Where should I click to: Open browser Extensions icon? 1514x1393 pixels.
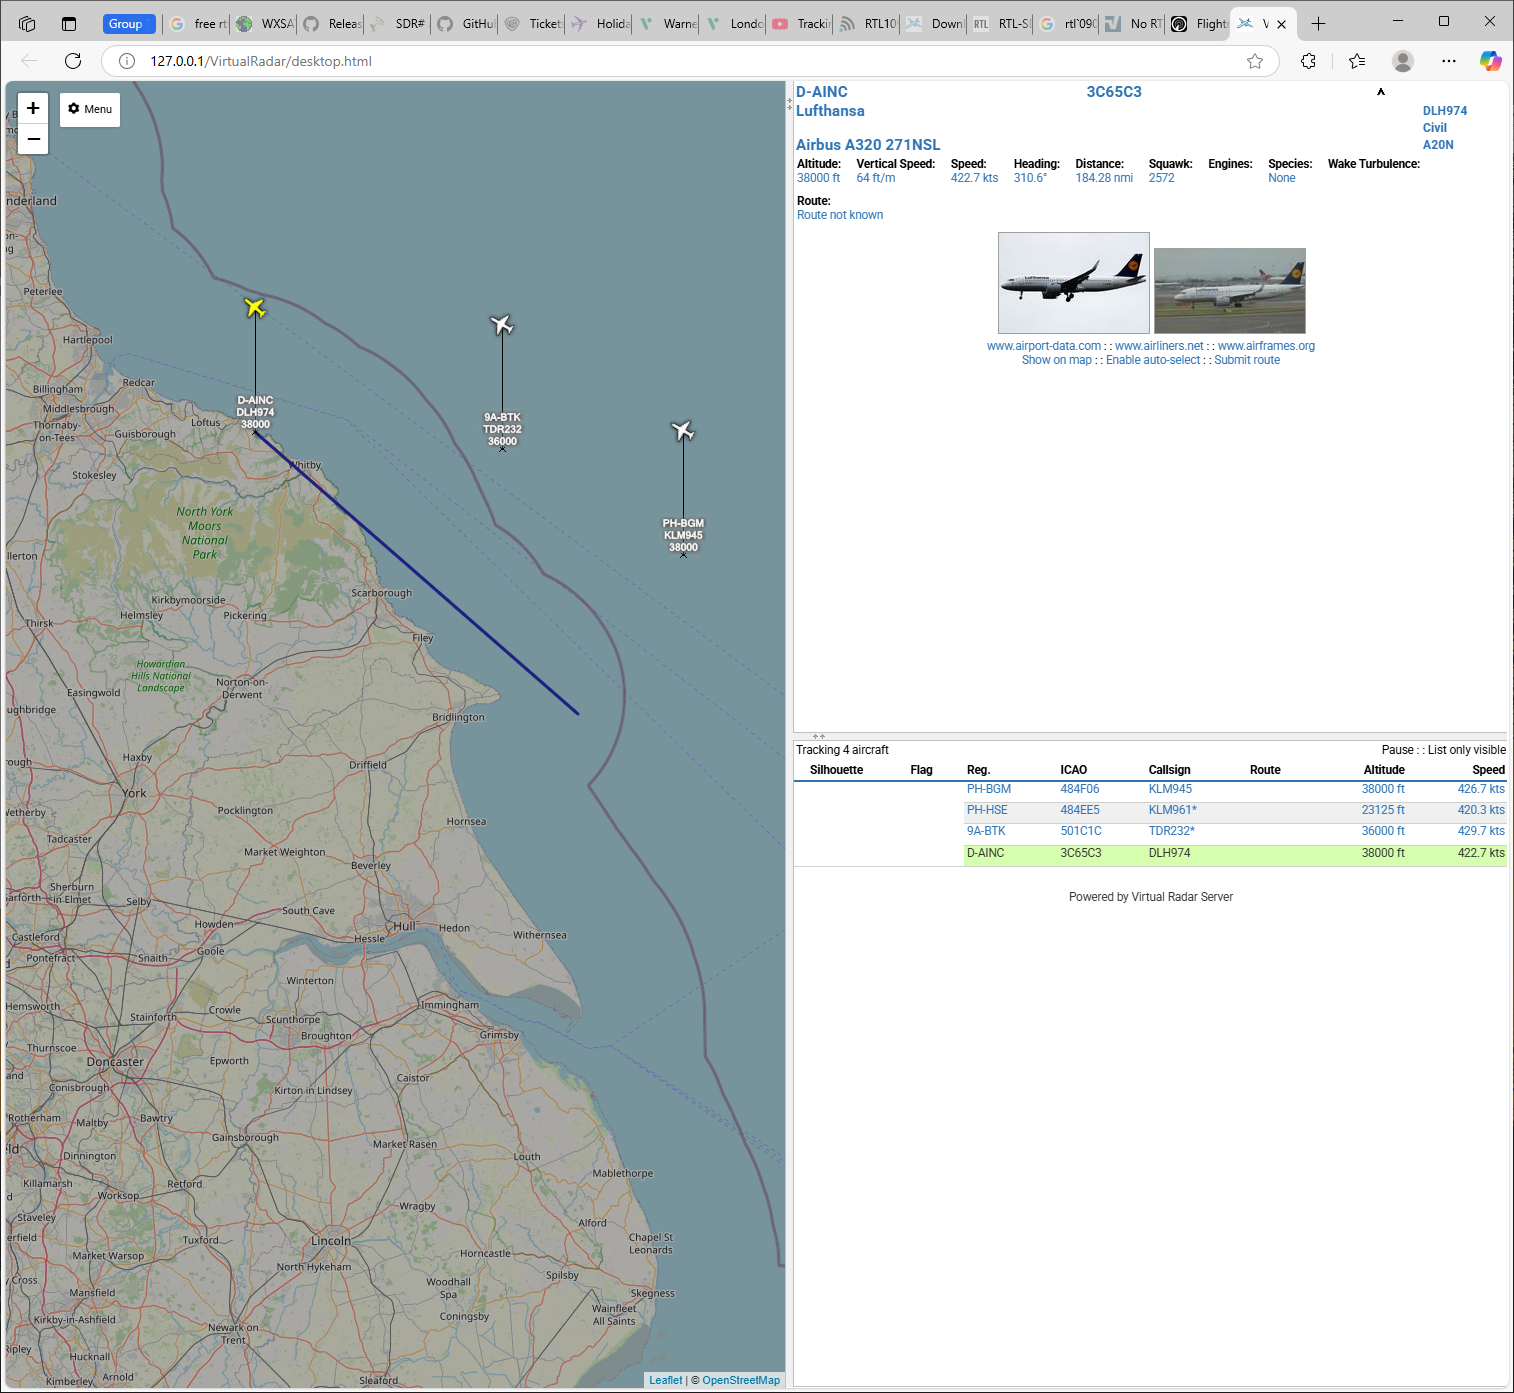point(1308,61)
